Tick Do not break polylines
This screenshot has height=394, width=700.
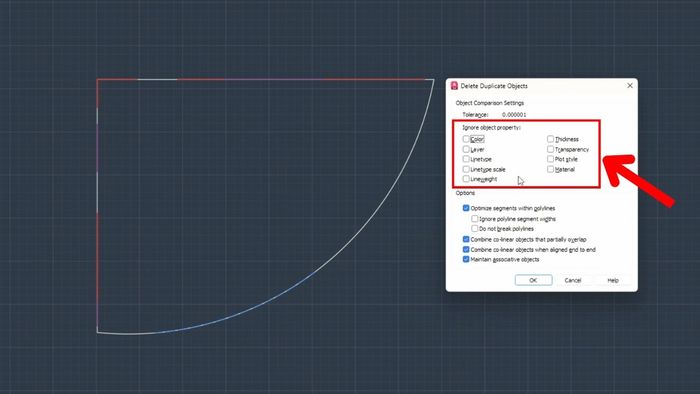(475, 228)
